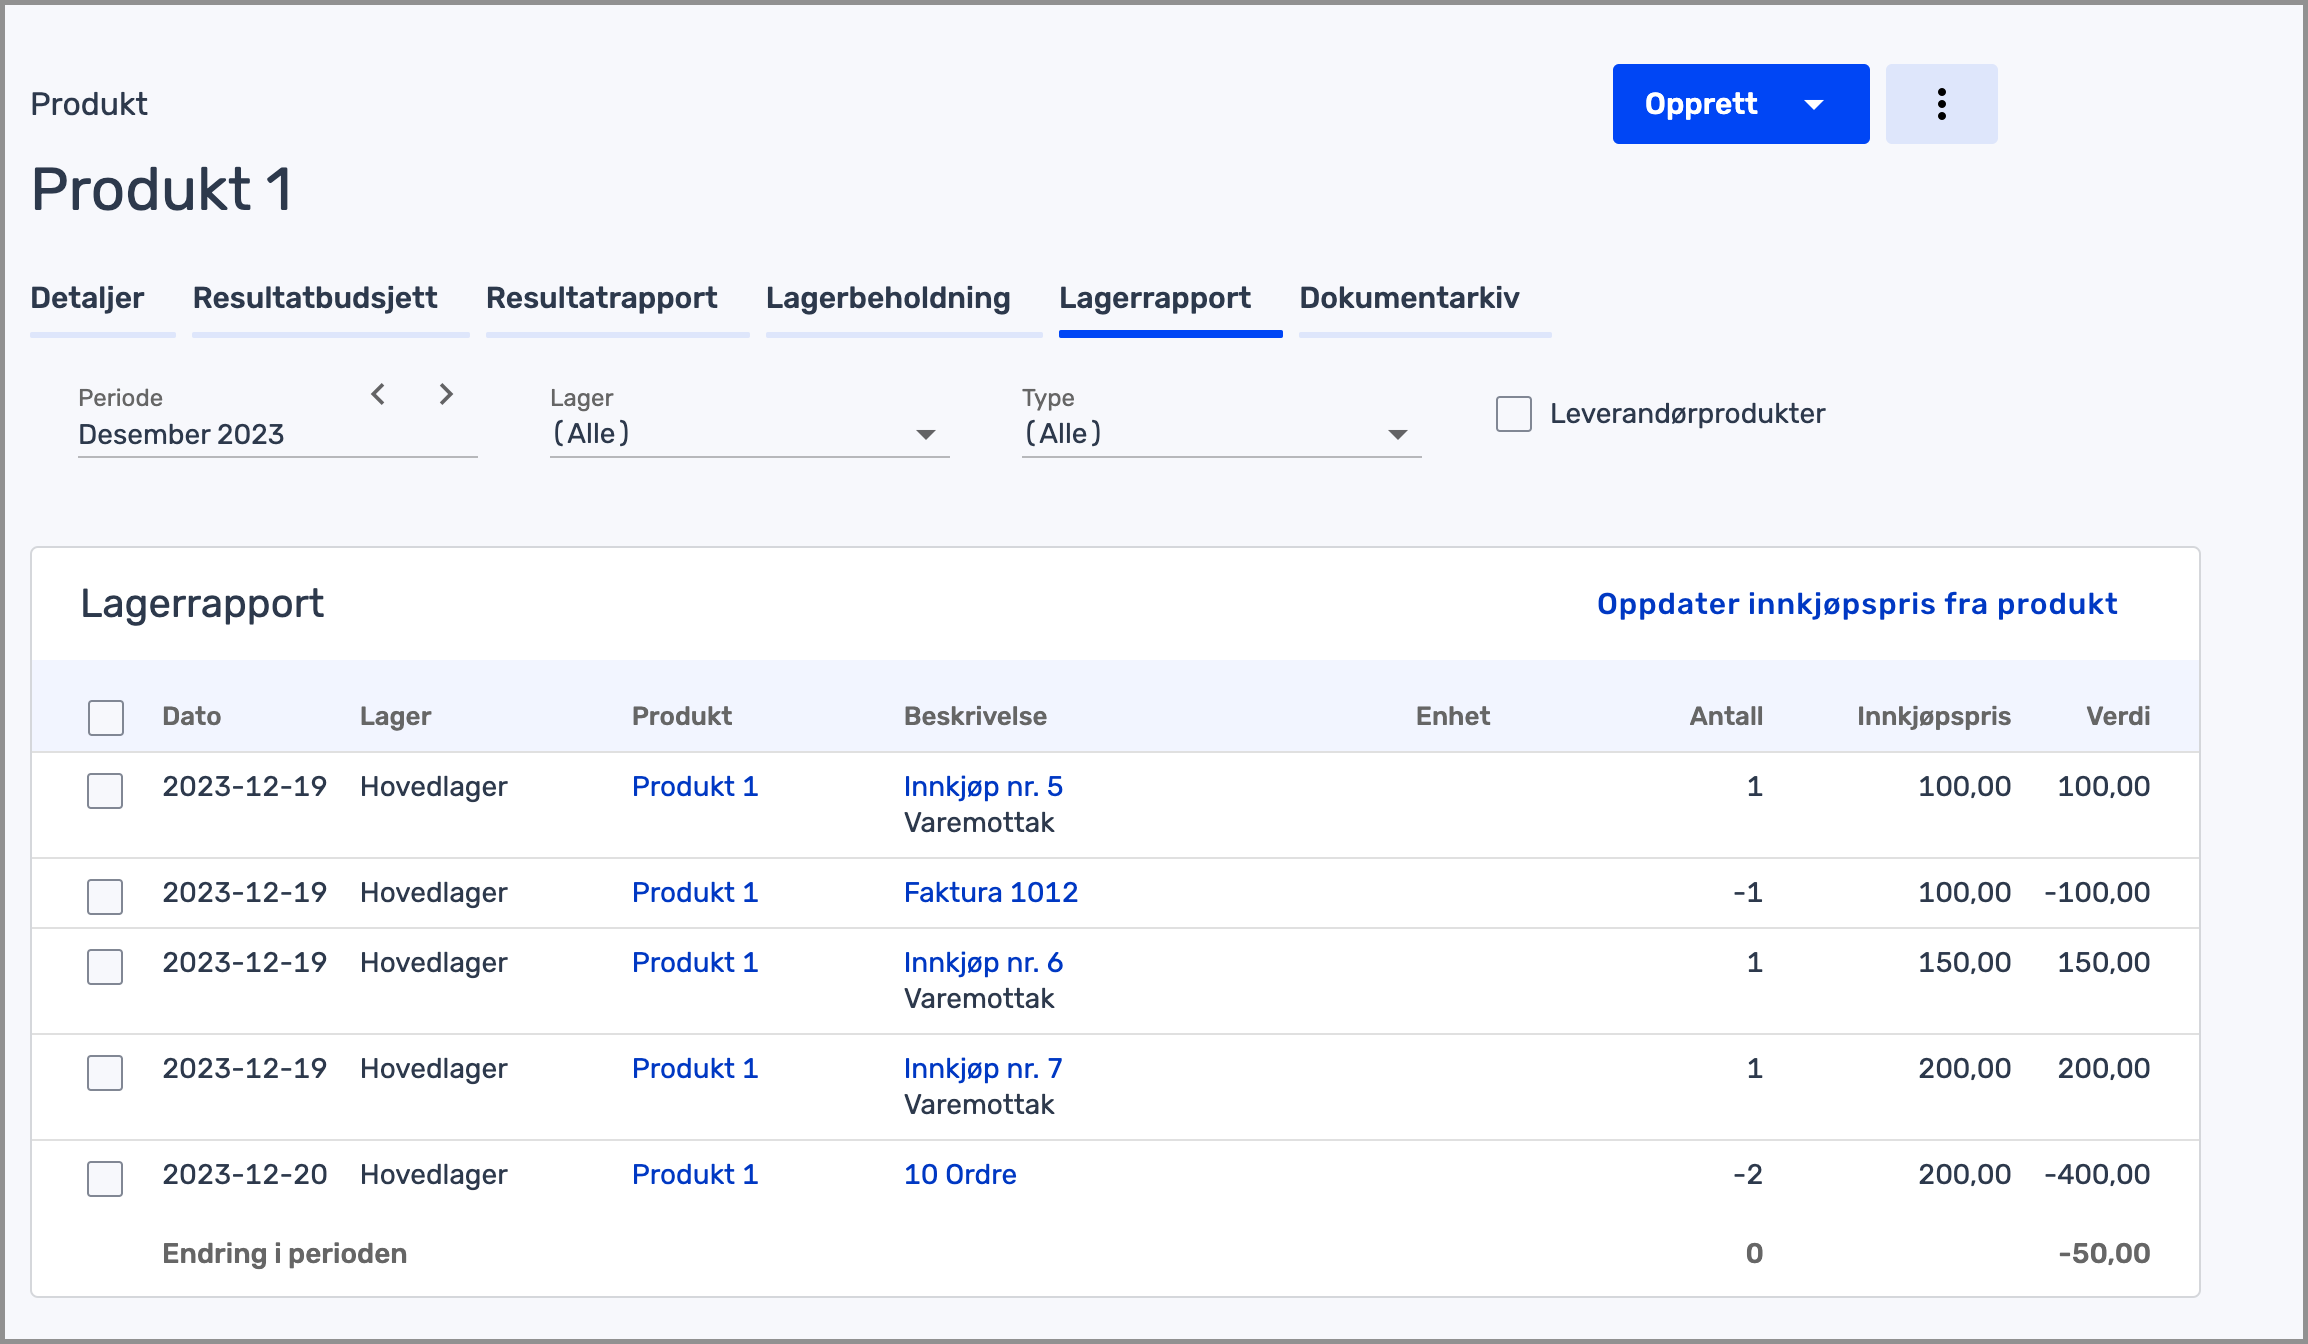Click the Beskrivelse column header

tap(975, 716)
